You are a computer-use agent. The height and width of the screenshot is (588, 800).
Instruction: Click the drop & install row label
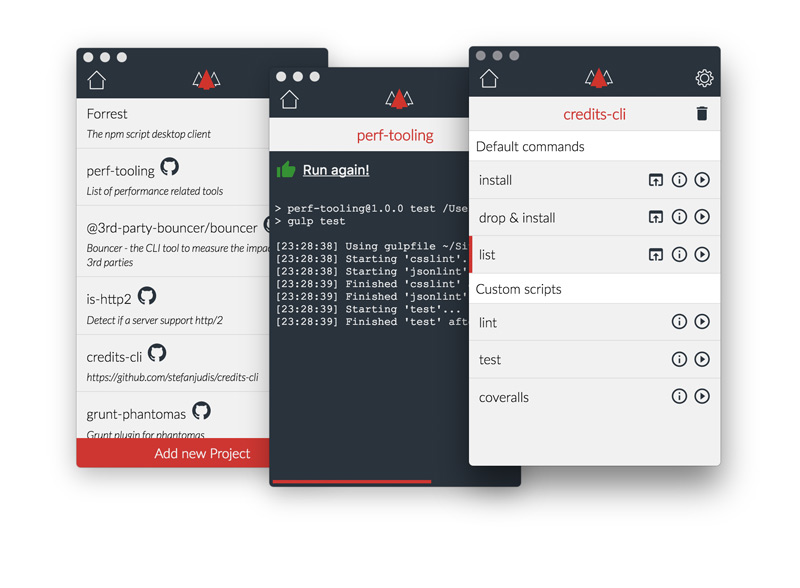click(x=517, y=218)
